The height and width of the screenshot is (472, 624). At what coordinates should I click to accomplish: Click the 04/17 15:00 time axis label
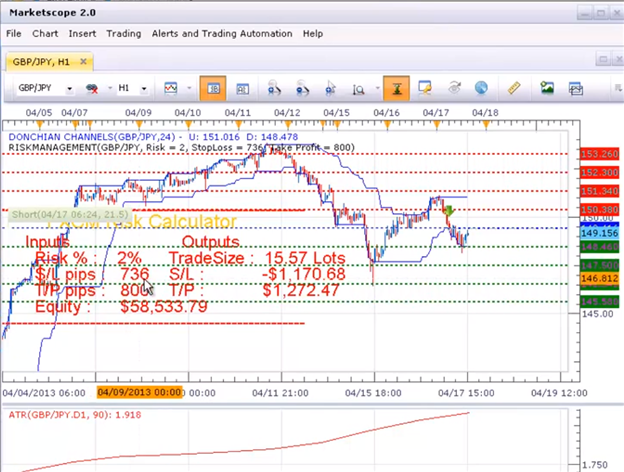(x=466, y=393)
